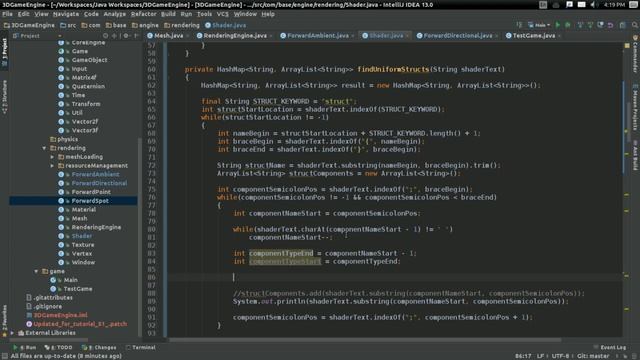Screen dimensions: 640x360
Task: Click the system volume speaker icon
Action: (x=593, y=4)
